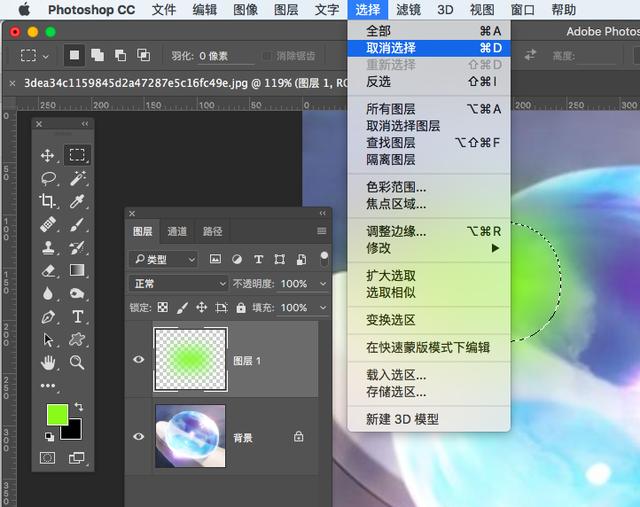Reset default foreground and background colors
Screen dimensions: 640x507
(x=49, y=437)
